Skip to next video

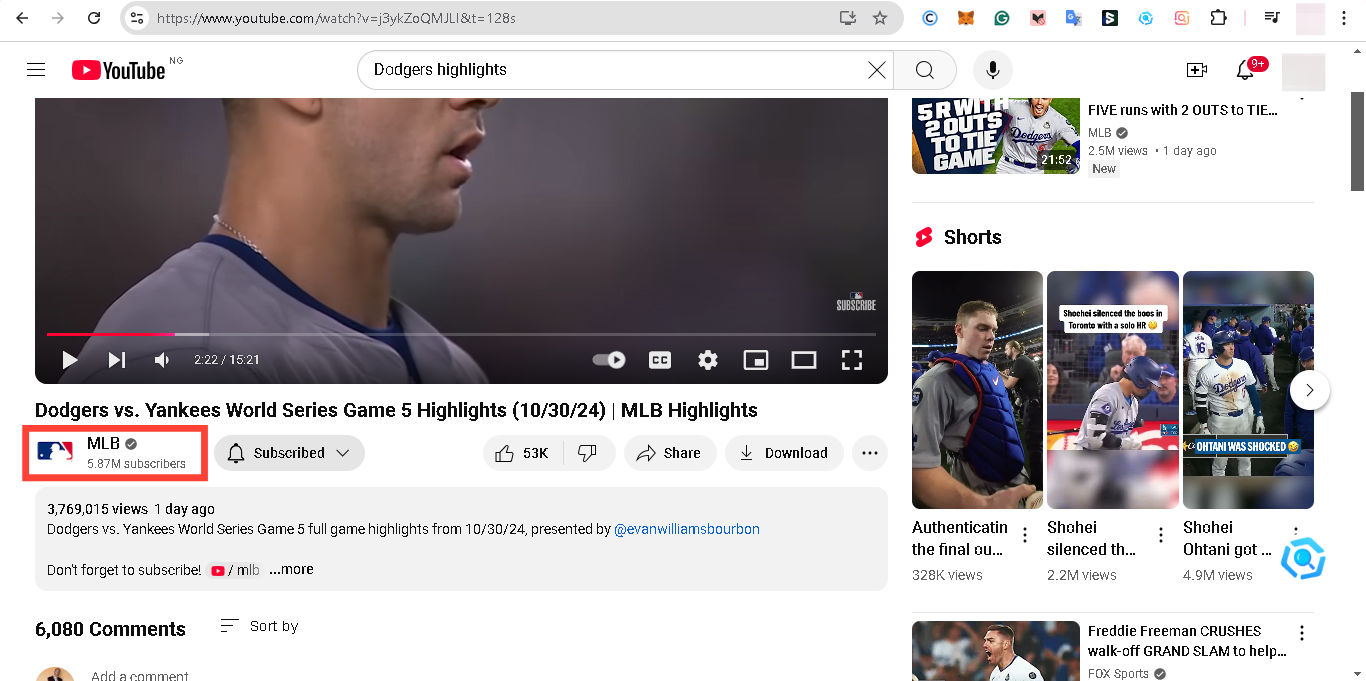pos(116,360)
